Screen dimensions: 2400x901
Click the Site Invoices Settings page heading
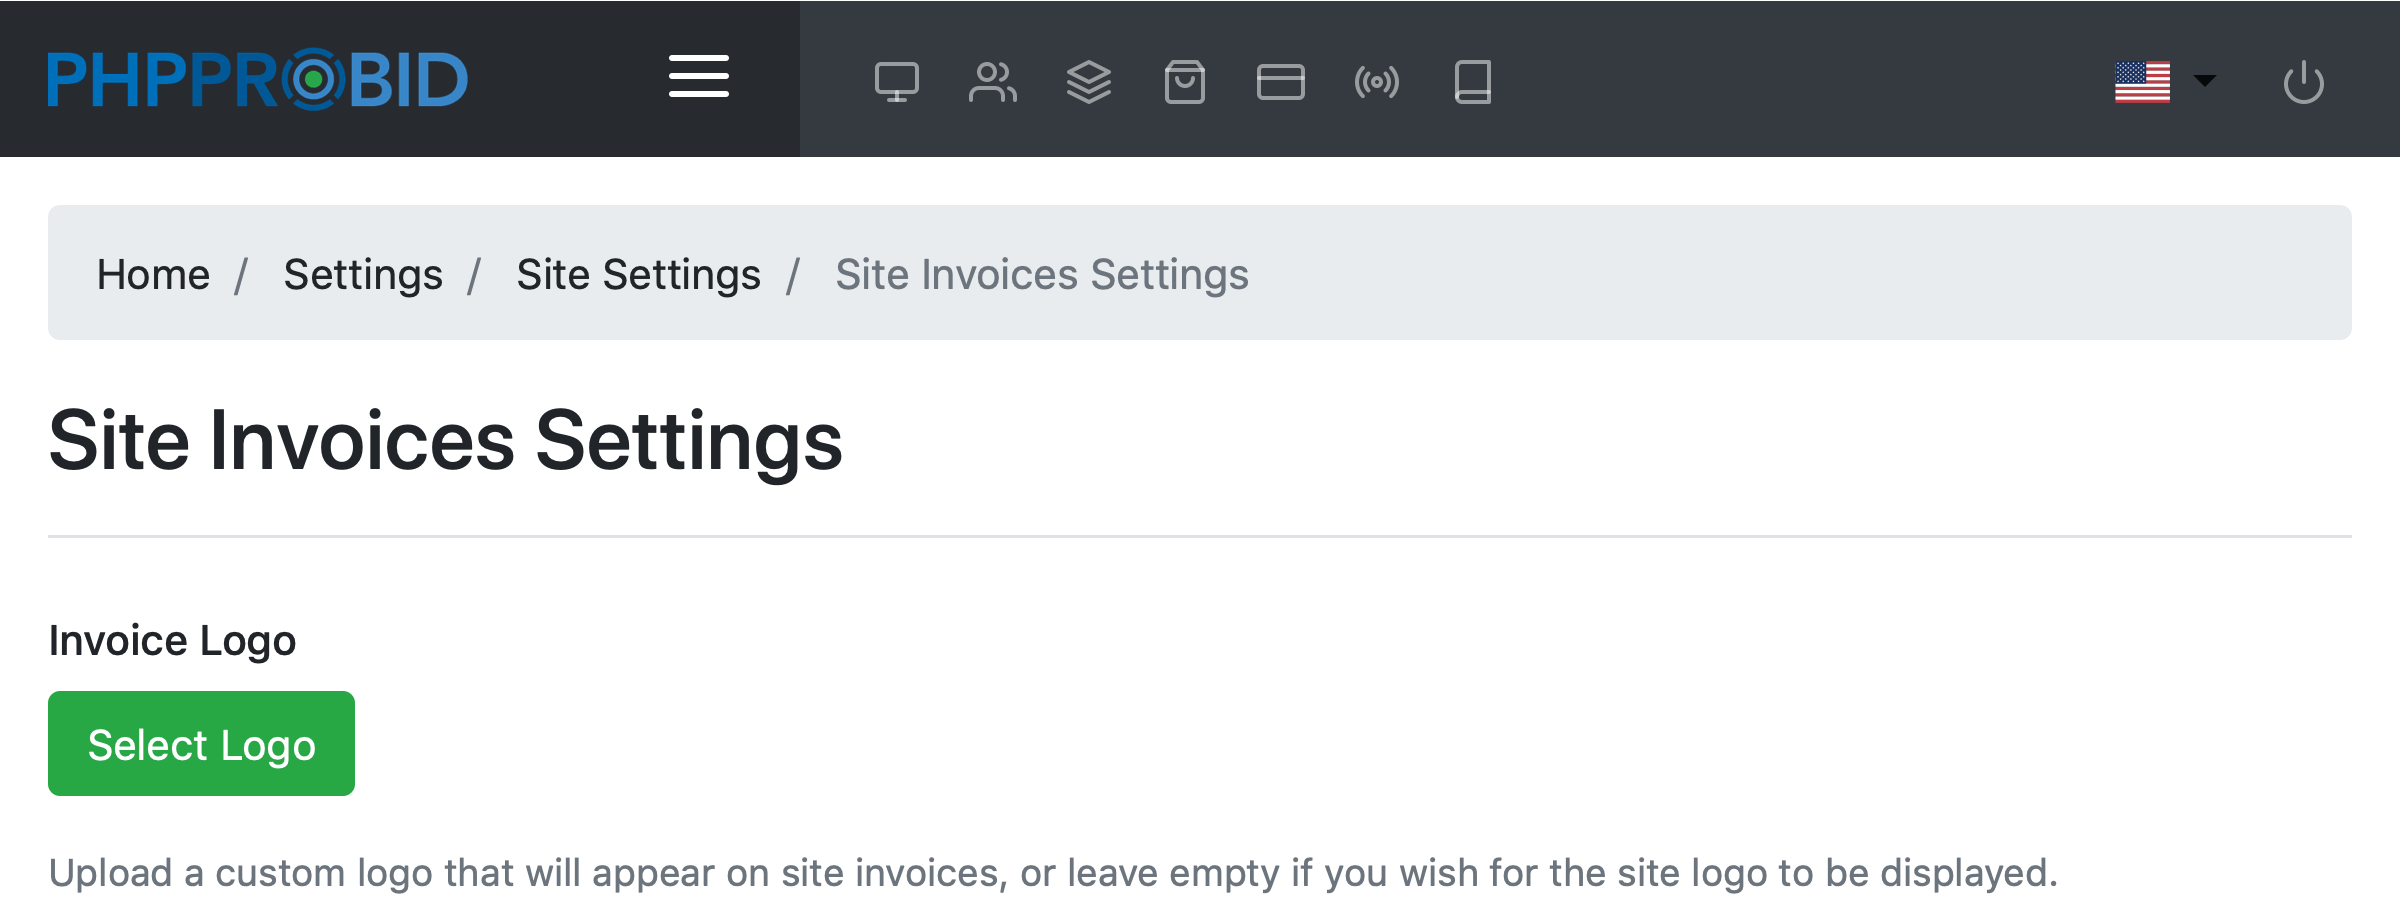(445, 441)
